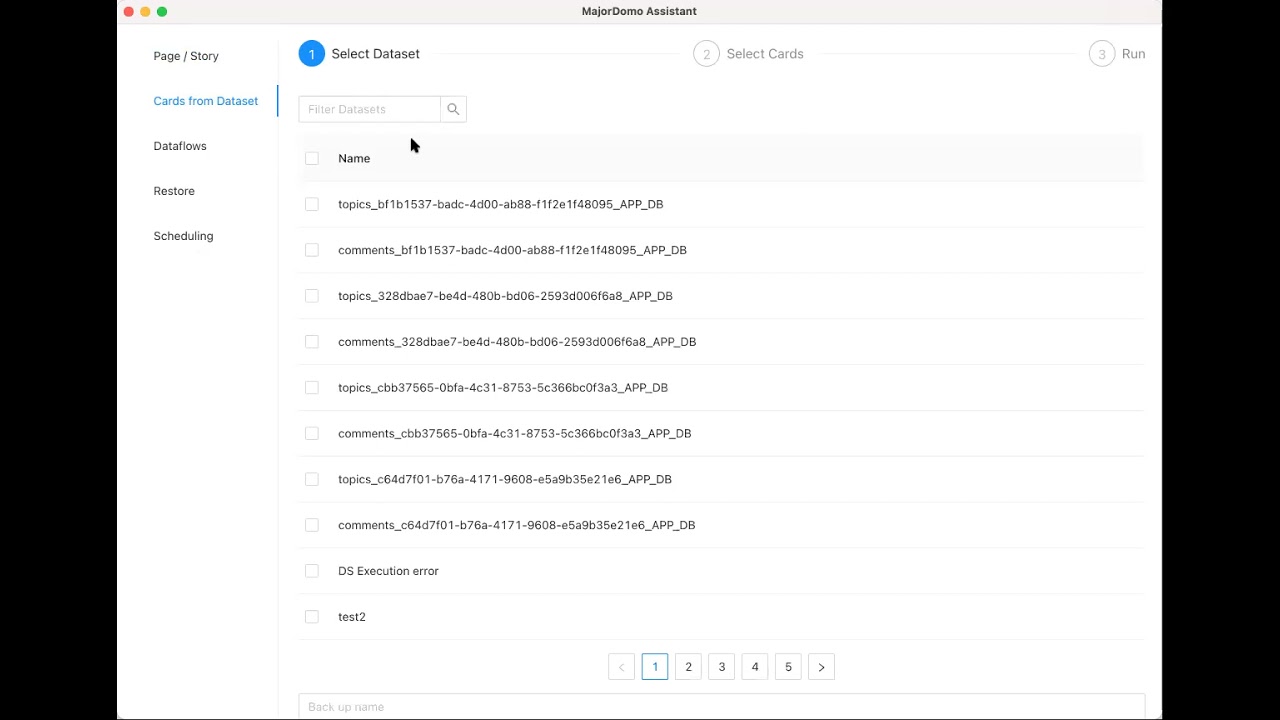The height and width of the screenshot is (720, 1280).
Task: Check topics_cbb37565 dataset checkbox
Action: [x=312, y=388]
